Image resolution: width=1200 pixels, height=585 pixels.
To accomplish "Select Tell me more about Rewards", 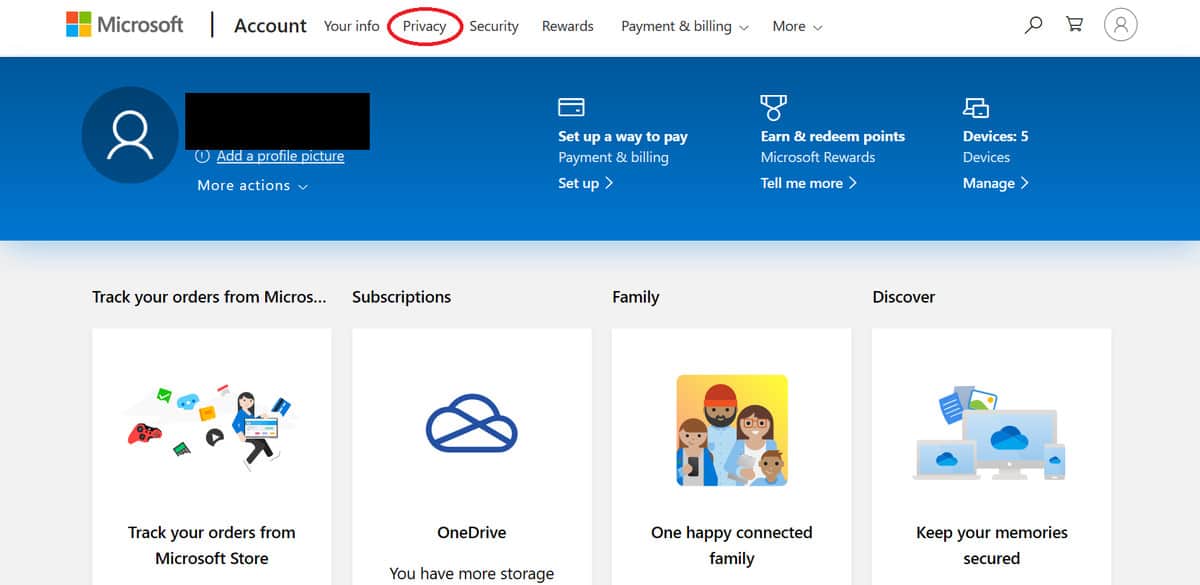I will click(808, 183).
